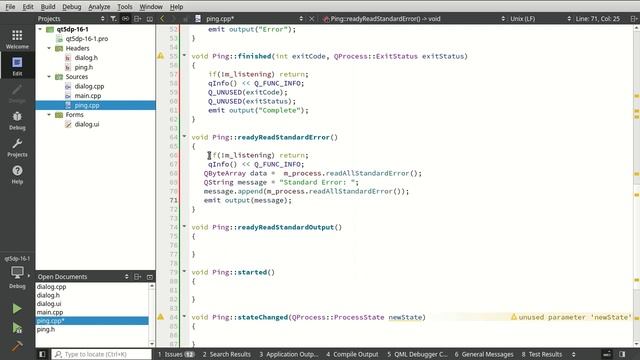The width and height of the screenshot is (640, 360).
Task: Go forward in navigation history
Action: pos(173,18)
